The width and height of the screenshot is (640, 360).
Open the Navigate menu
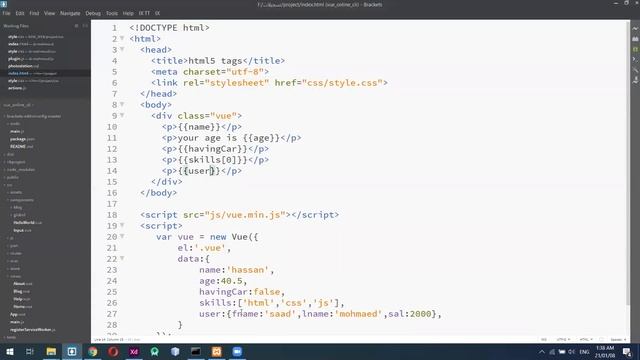[x=70, y=13]
